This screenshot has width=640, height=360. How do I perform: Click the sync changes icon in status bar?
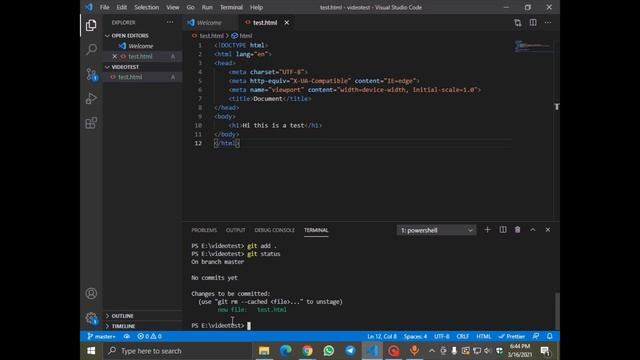coord(127,336)
